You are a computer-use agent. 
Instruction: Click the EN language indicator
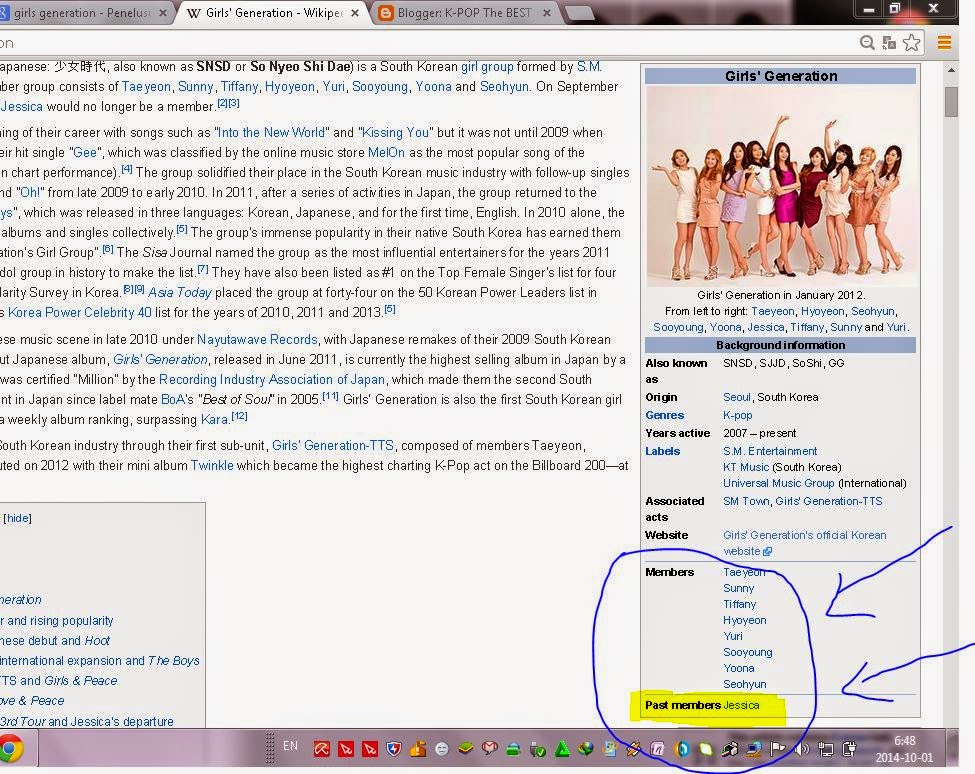[290, 745]
